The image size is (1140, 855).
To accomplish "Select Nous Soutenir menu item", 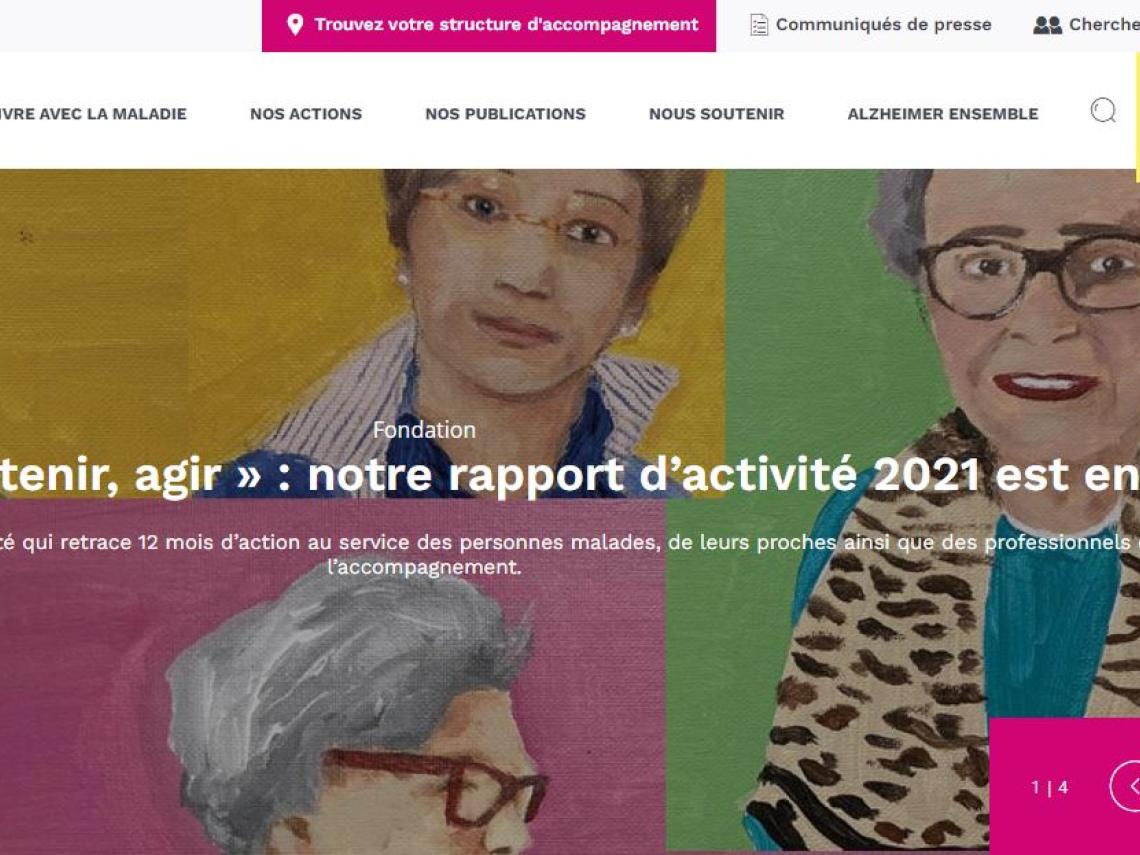I will 716,113.
